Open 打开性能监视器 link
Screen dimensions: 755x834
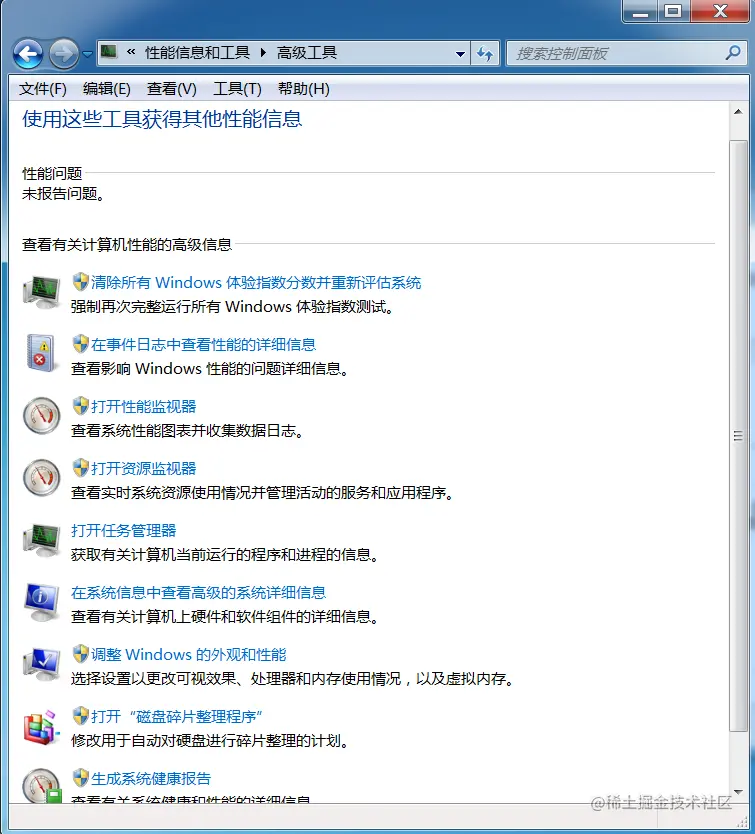coord(144,406)
